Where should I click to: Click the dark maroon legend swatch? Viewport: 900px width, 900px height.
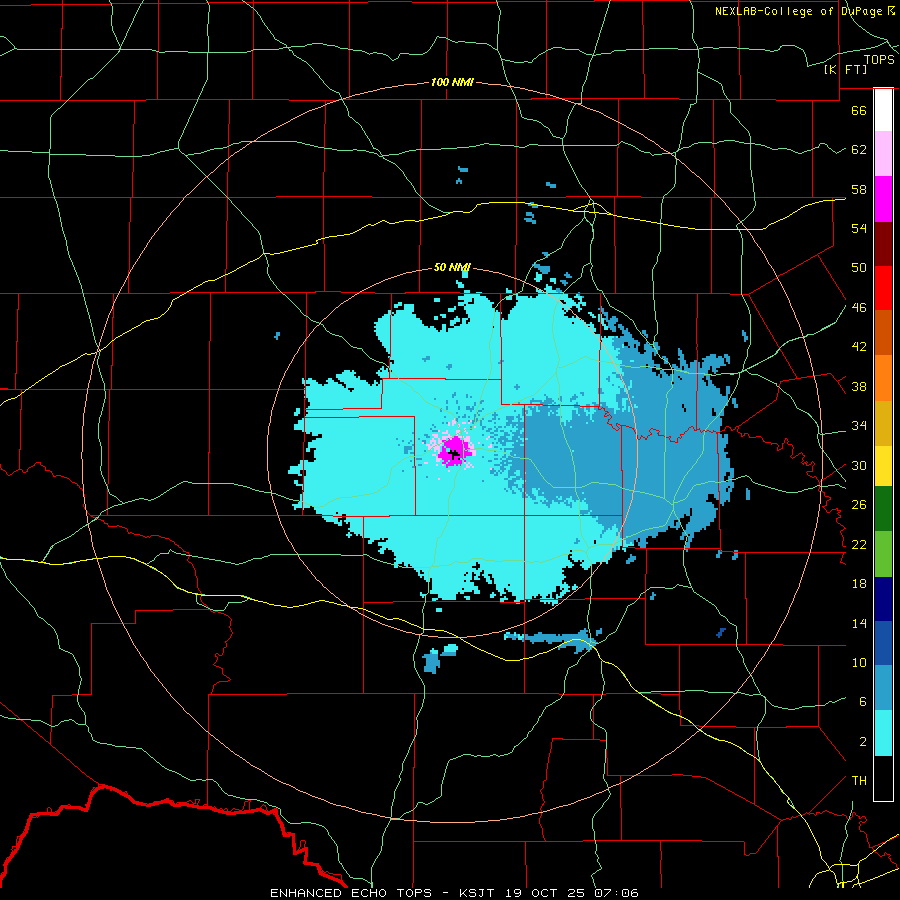coord(883,244)
